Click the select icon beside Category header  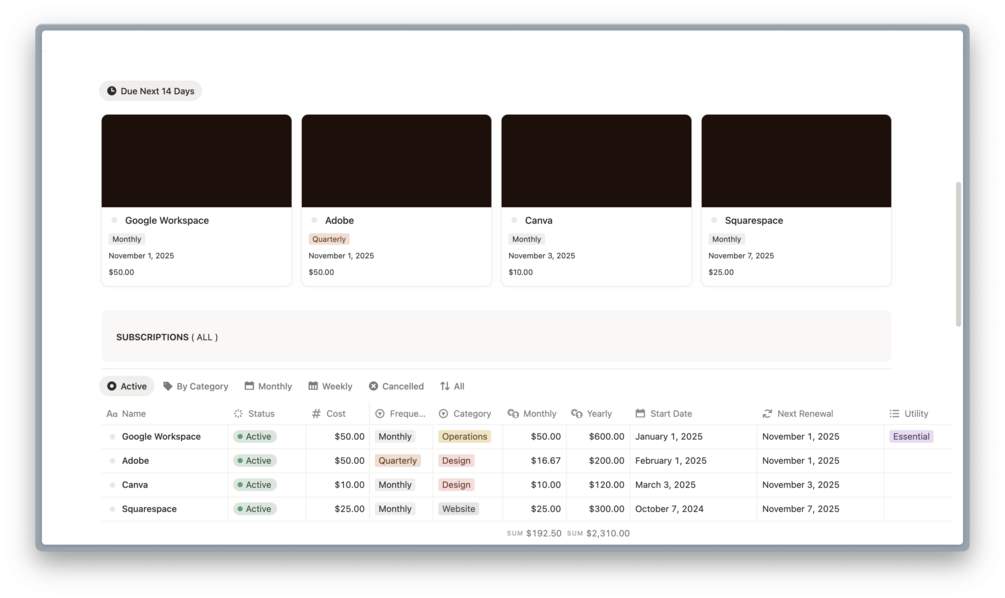[x=443, y=414]
